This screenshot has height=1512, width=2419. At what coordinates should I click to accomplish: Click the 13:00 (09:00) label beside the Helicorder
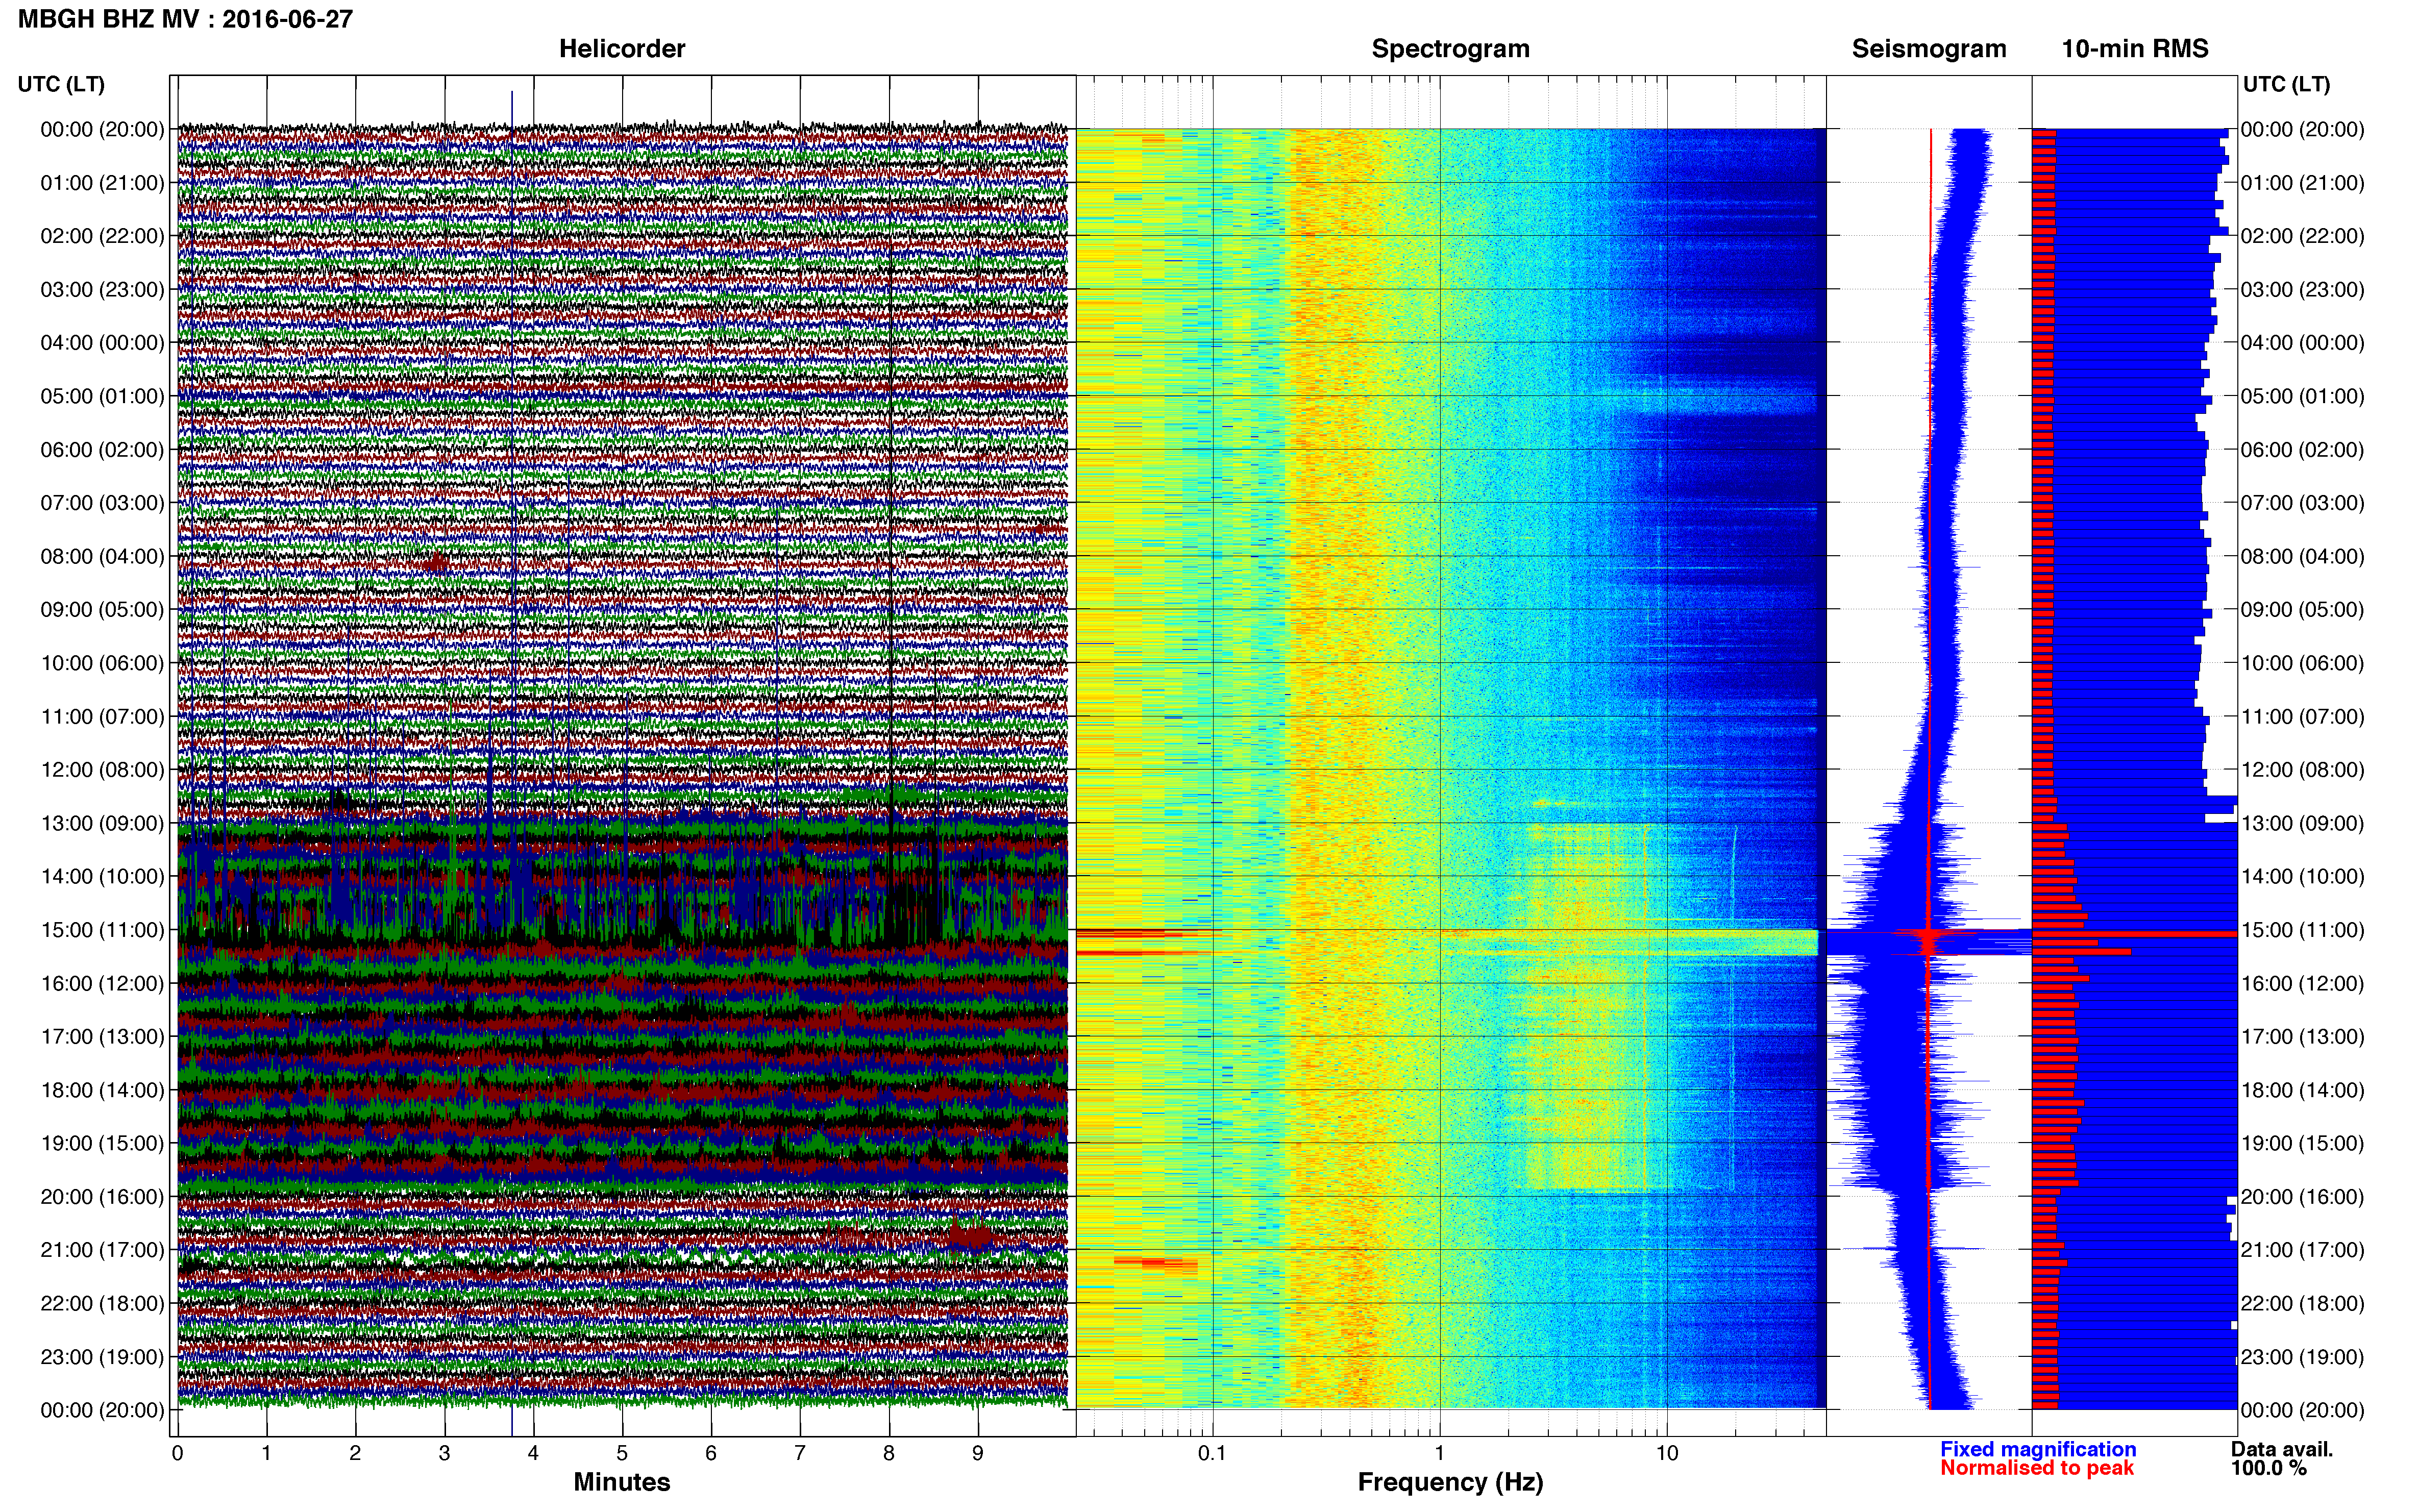102,823
